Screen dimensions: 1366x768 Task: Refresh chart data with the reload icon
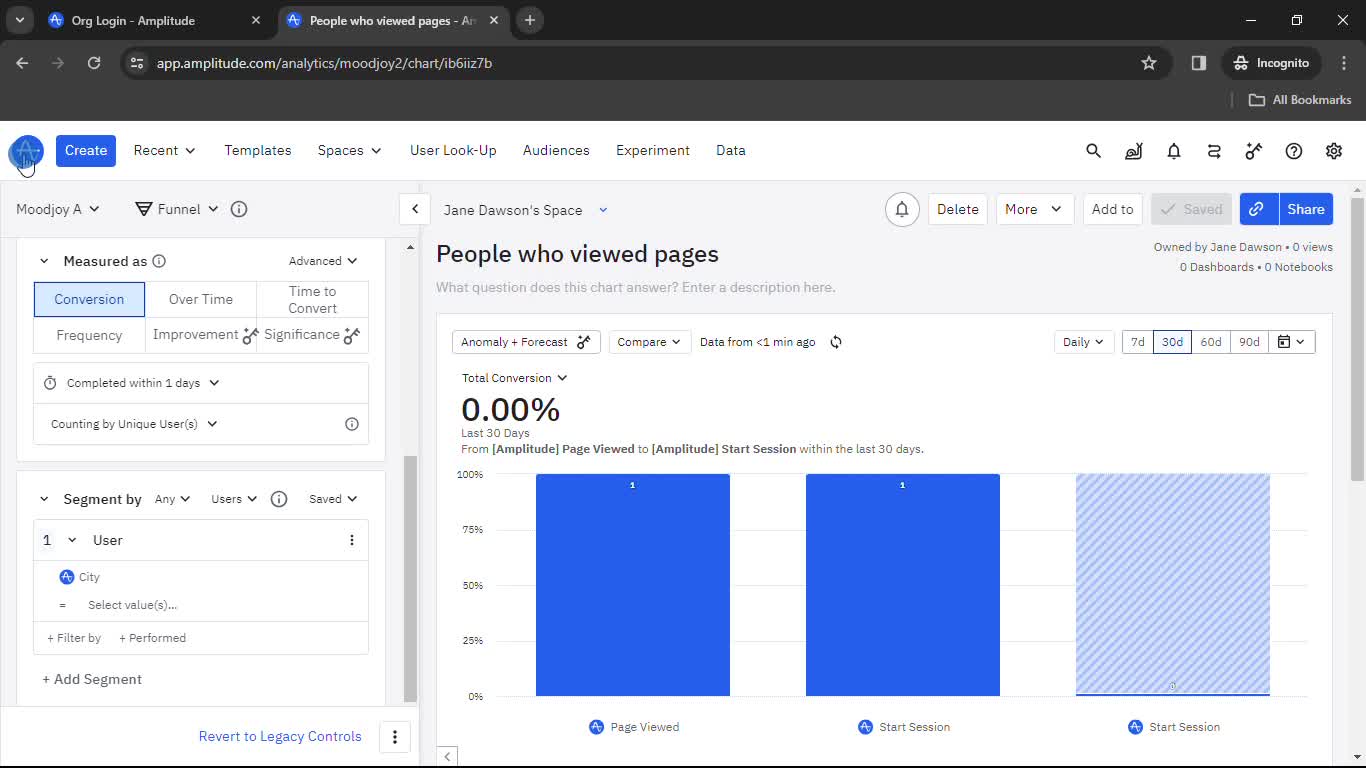click(x=836, y=342)
